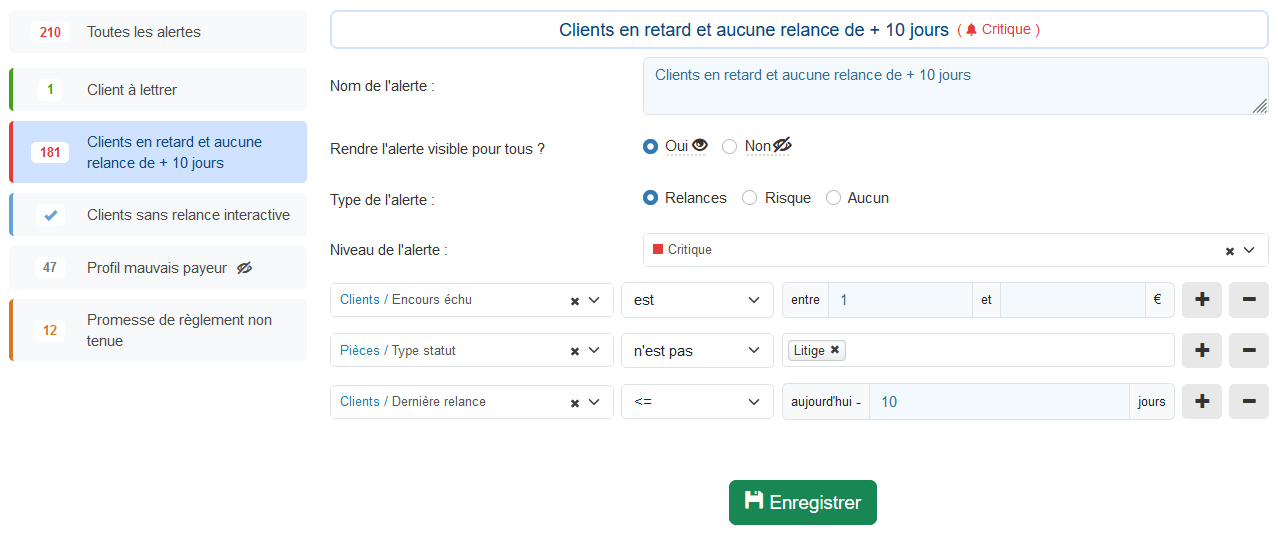Click the red Critique color square
This screenshot has height=533, width=1278.
click(x=658, y=249)
